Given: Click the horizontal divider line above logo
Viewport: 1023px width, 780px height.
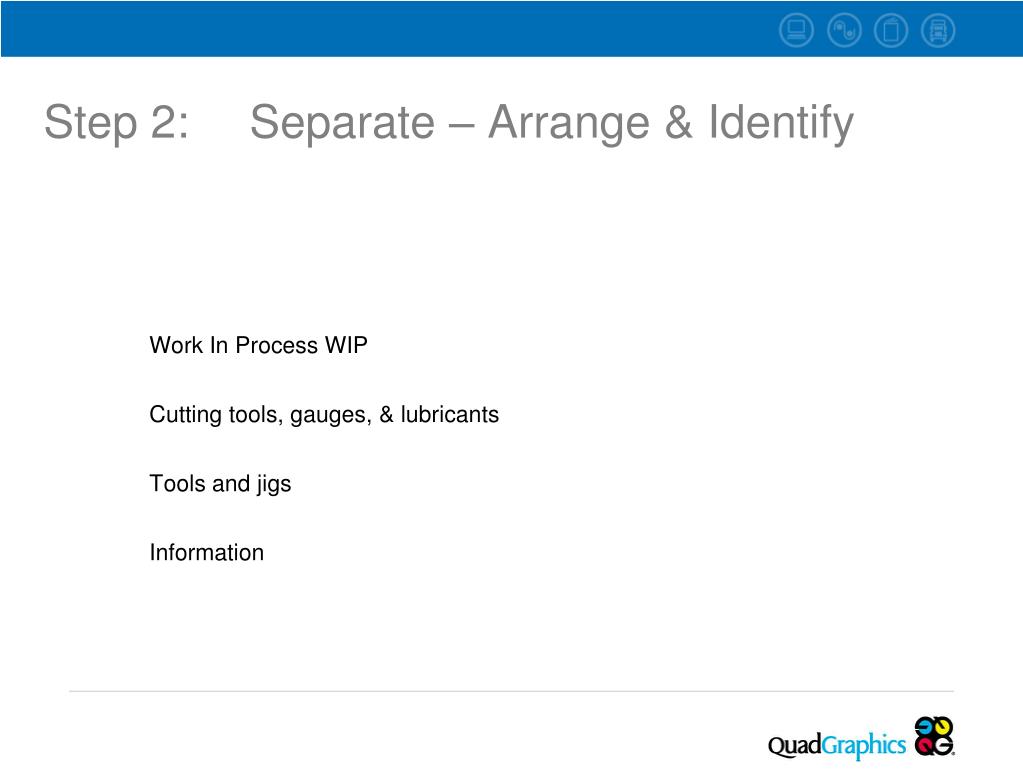Looking at the screenshot, I should pos(512,691).
